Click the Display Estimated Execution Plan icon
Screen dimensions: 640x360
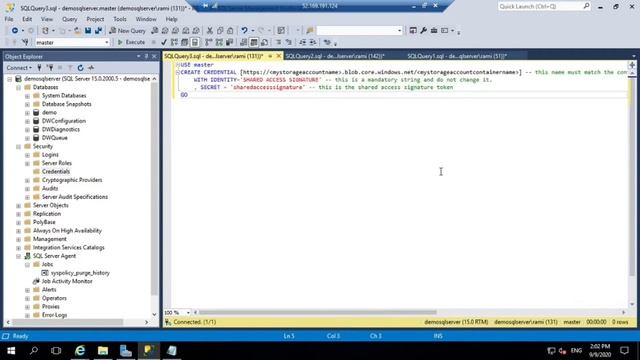pos(174,42)
